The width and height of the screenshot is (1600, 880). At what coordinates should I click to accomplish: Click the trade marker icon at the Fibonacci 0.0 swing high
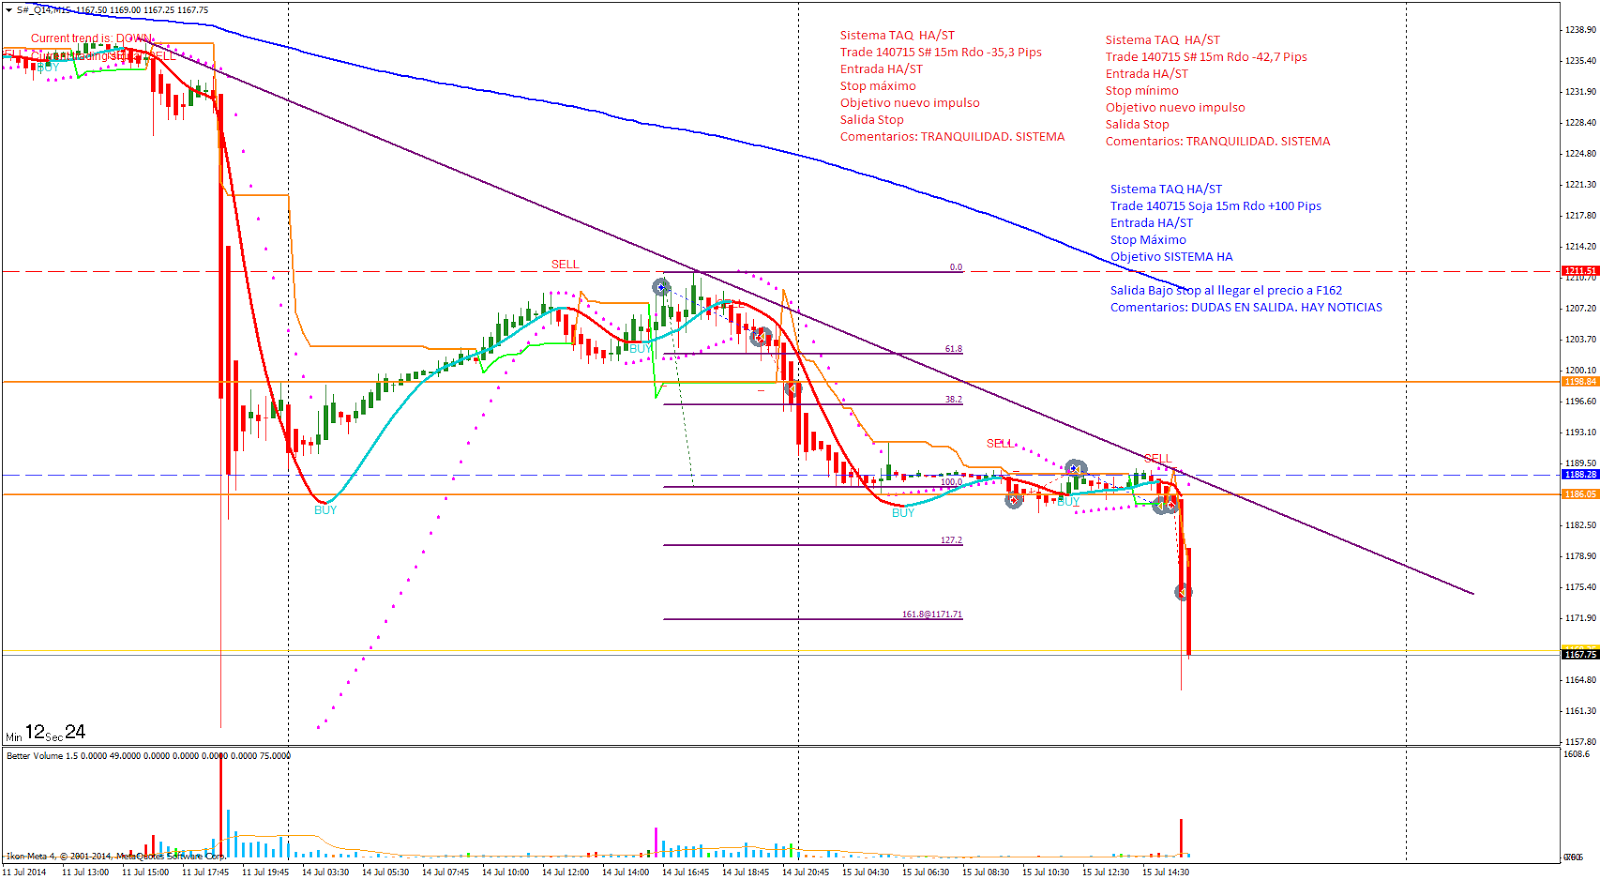(x=661, y=287)
